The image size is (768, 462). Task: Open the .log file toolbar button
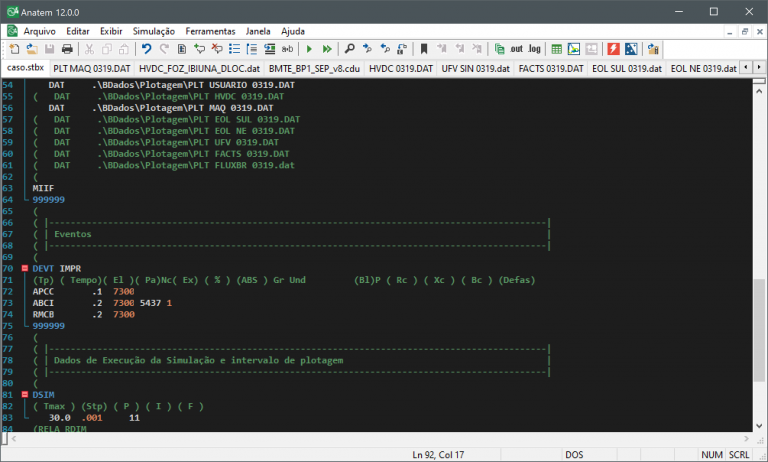534,48
